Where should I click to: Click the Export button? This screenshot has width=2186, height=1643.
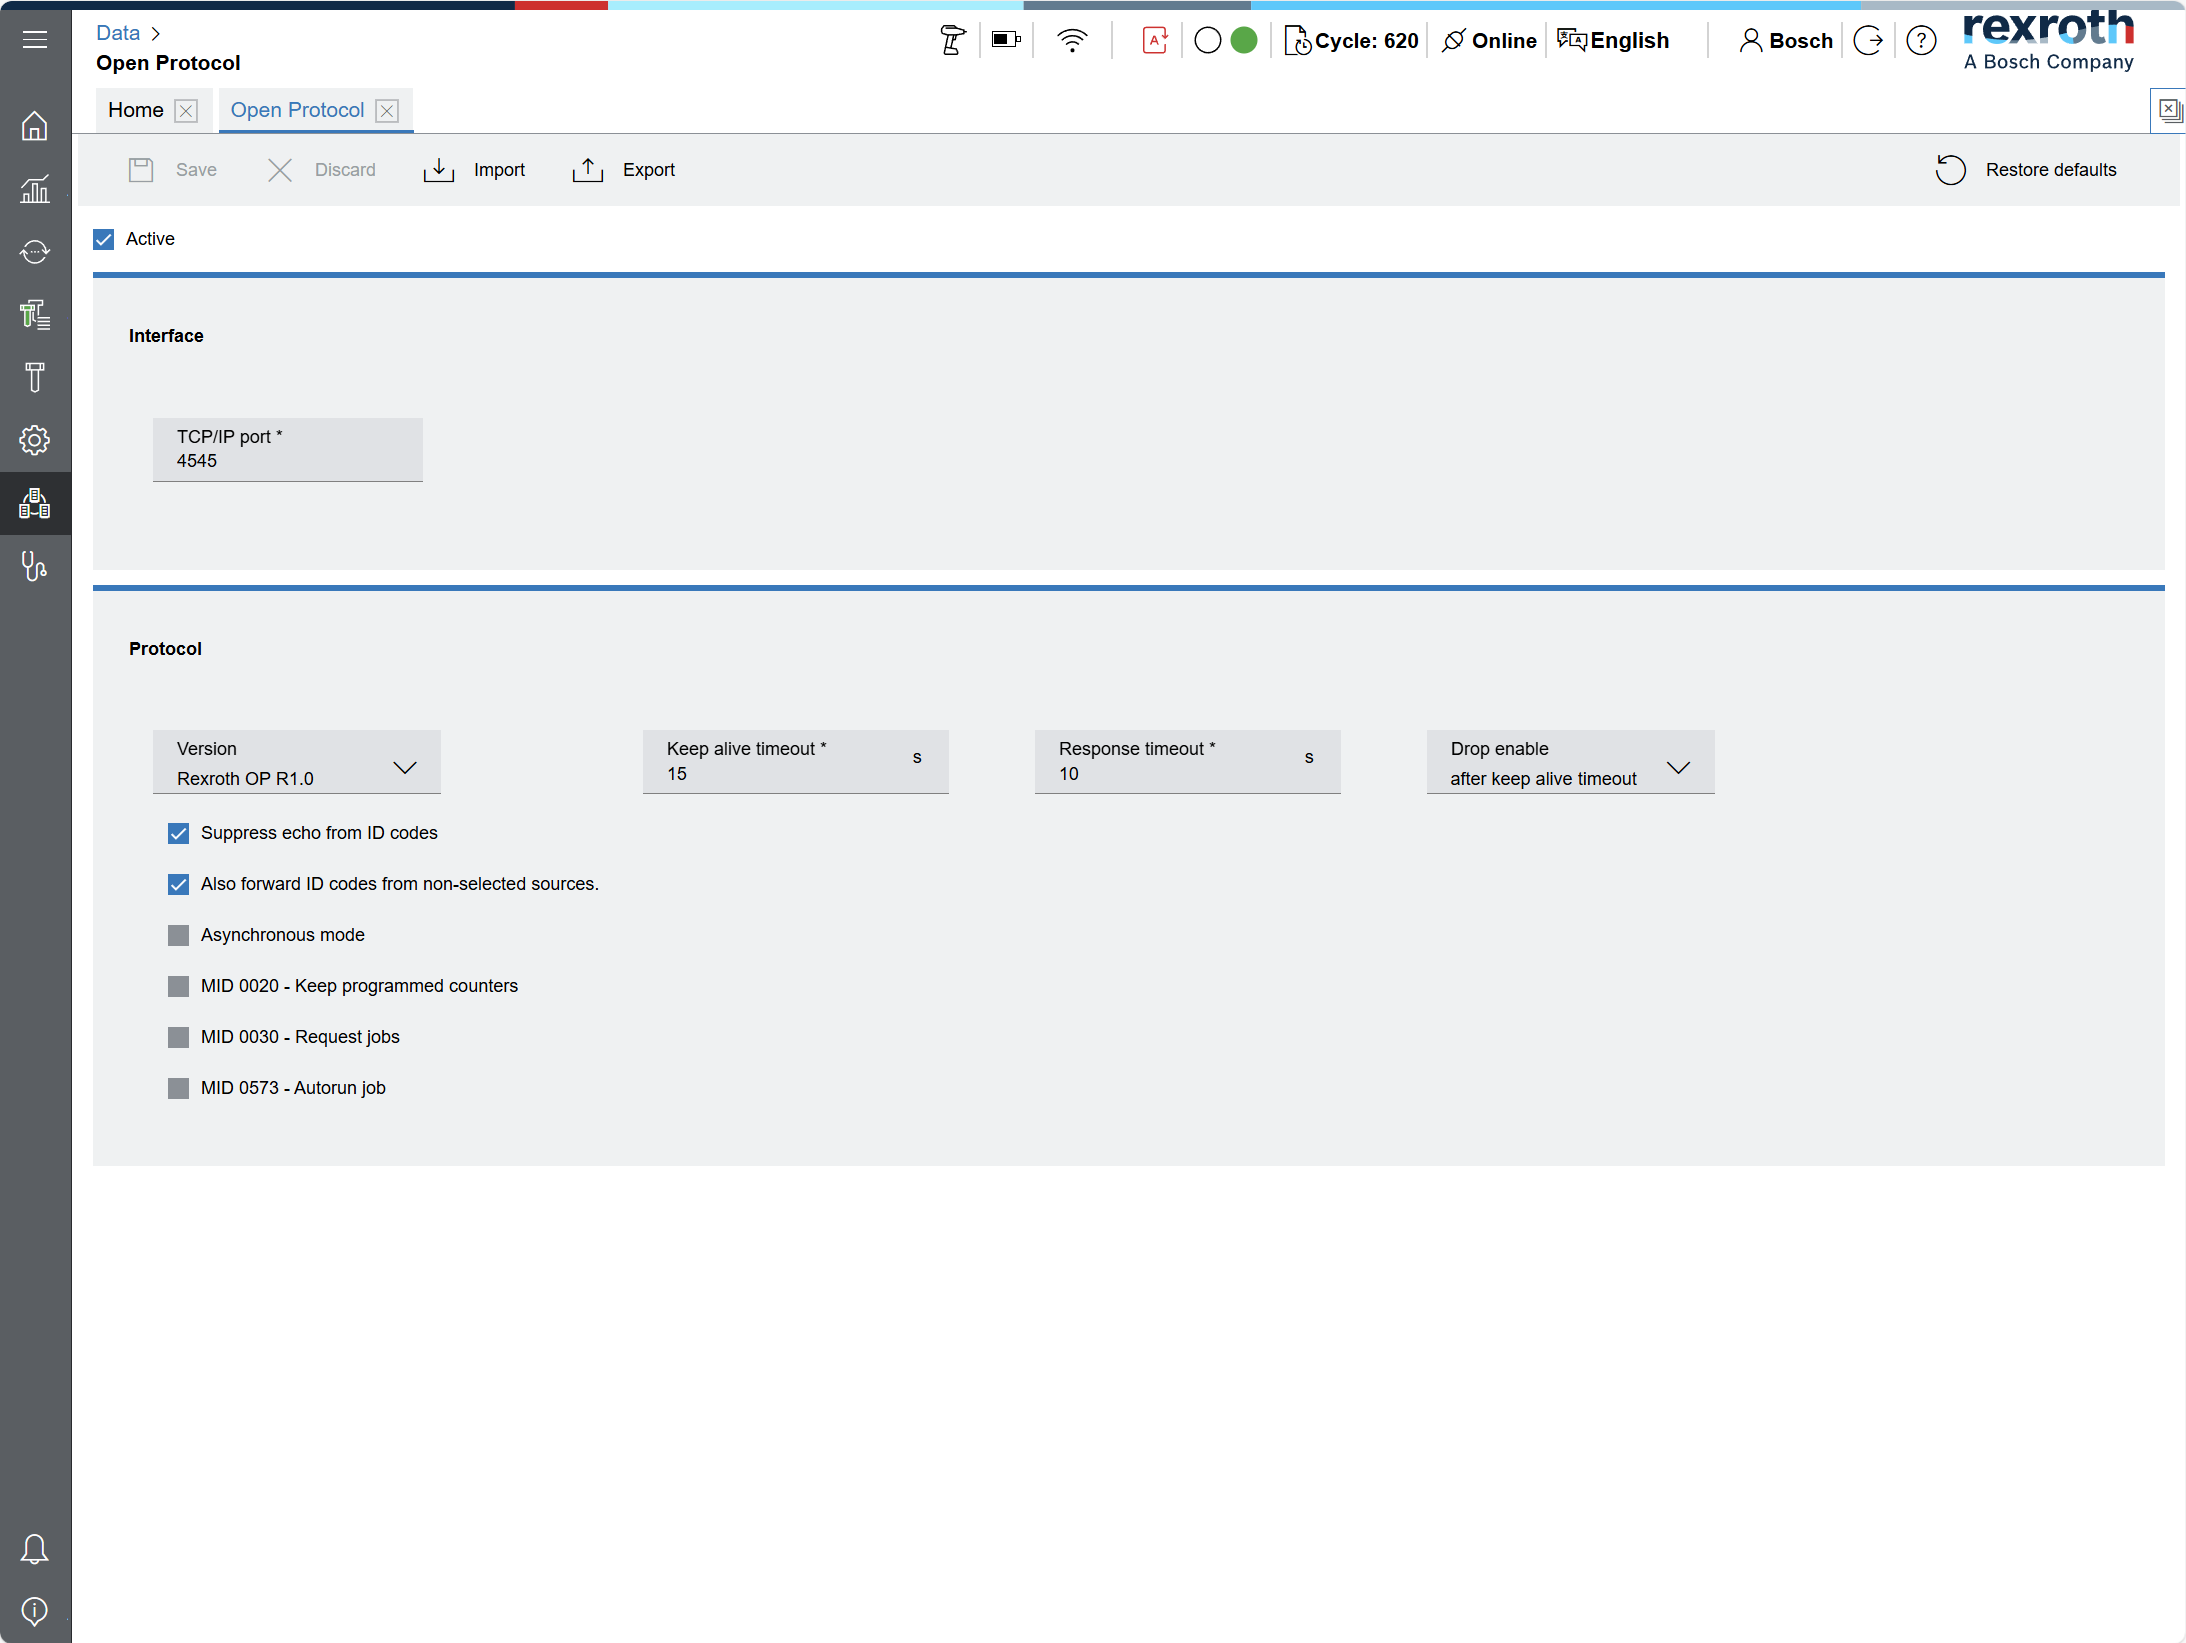(623, 170)
